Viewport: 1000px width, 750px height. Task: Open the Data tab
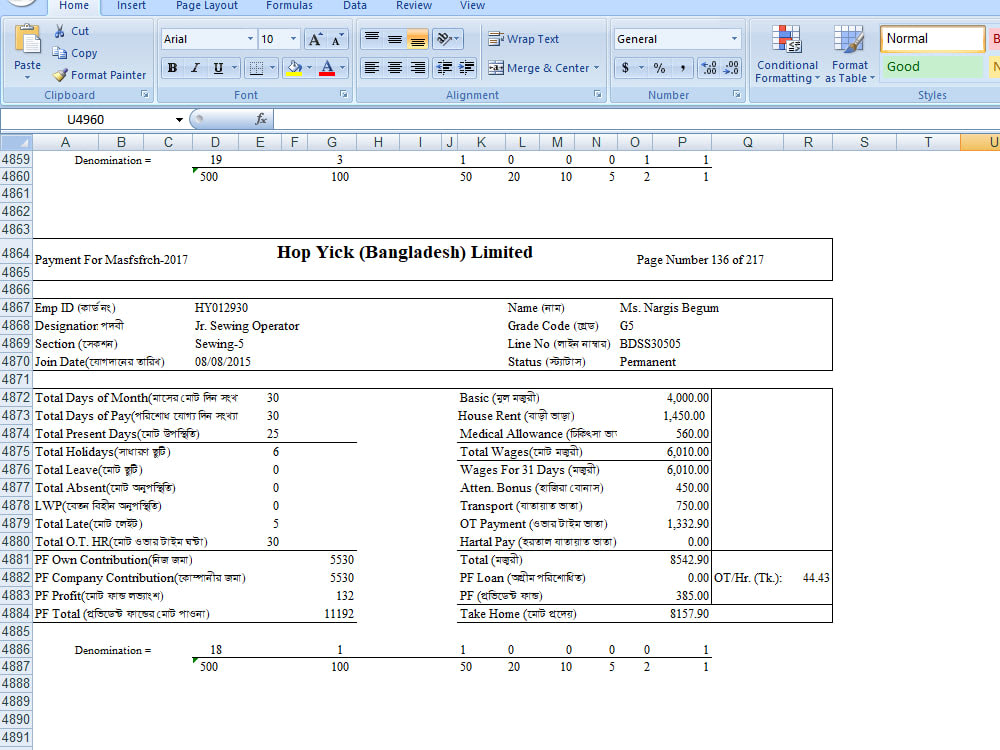coord(355,6)
